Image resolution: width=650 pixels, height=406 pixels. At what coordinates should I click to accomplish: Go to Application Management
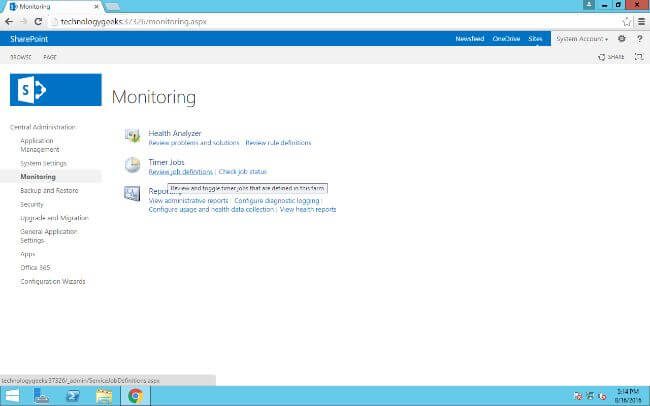(x=40, y=145)
